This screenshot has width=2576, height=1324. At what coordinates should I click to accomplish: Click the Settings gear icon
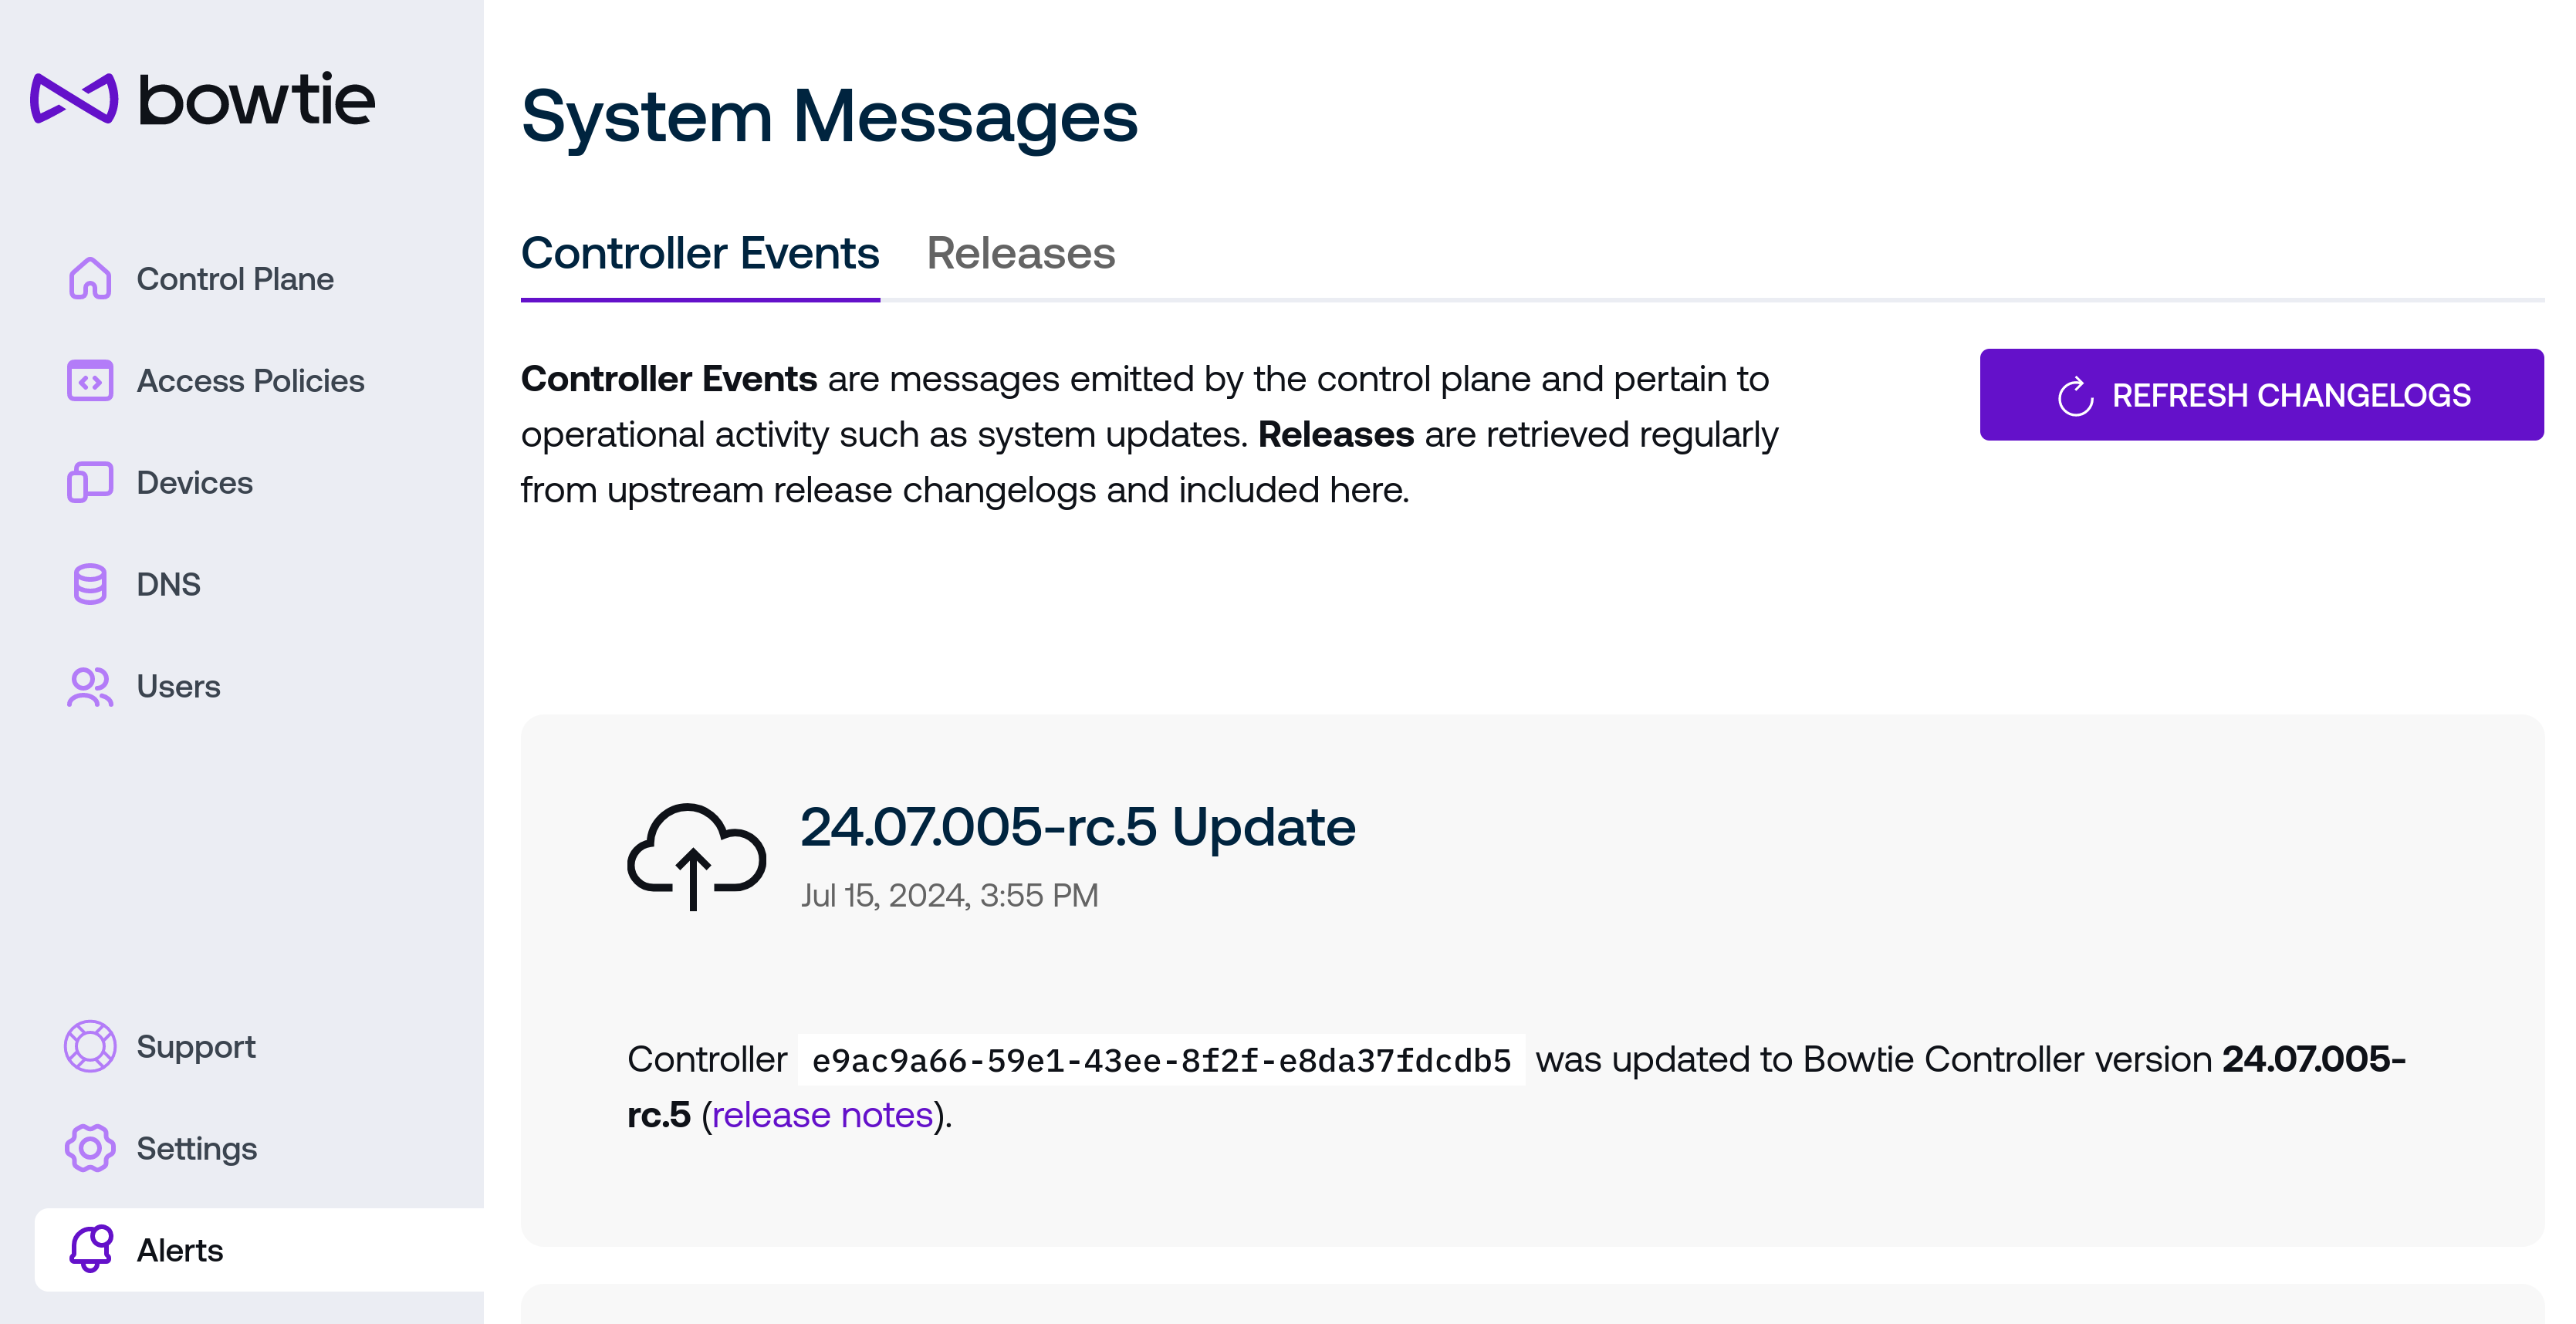point(90,1148)
